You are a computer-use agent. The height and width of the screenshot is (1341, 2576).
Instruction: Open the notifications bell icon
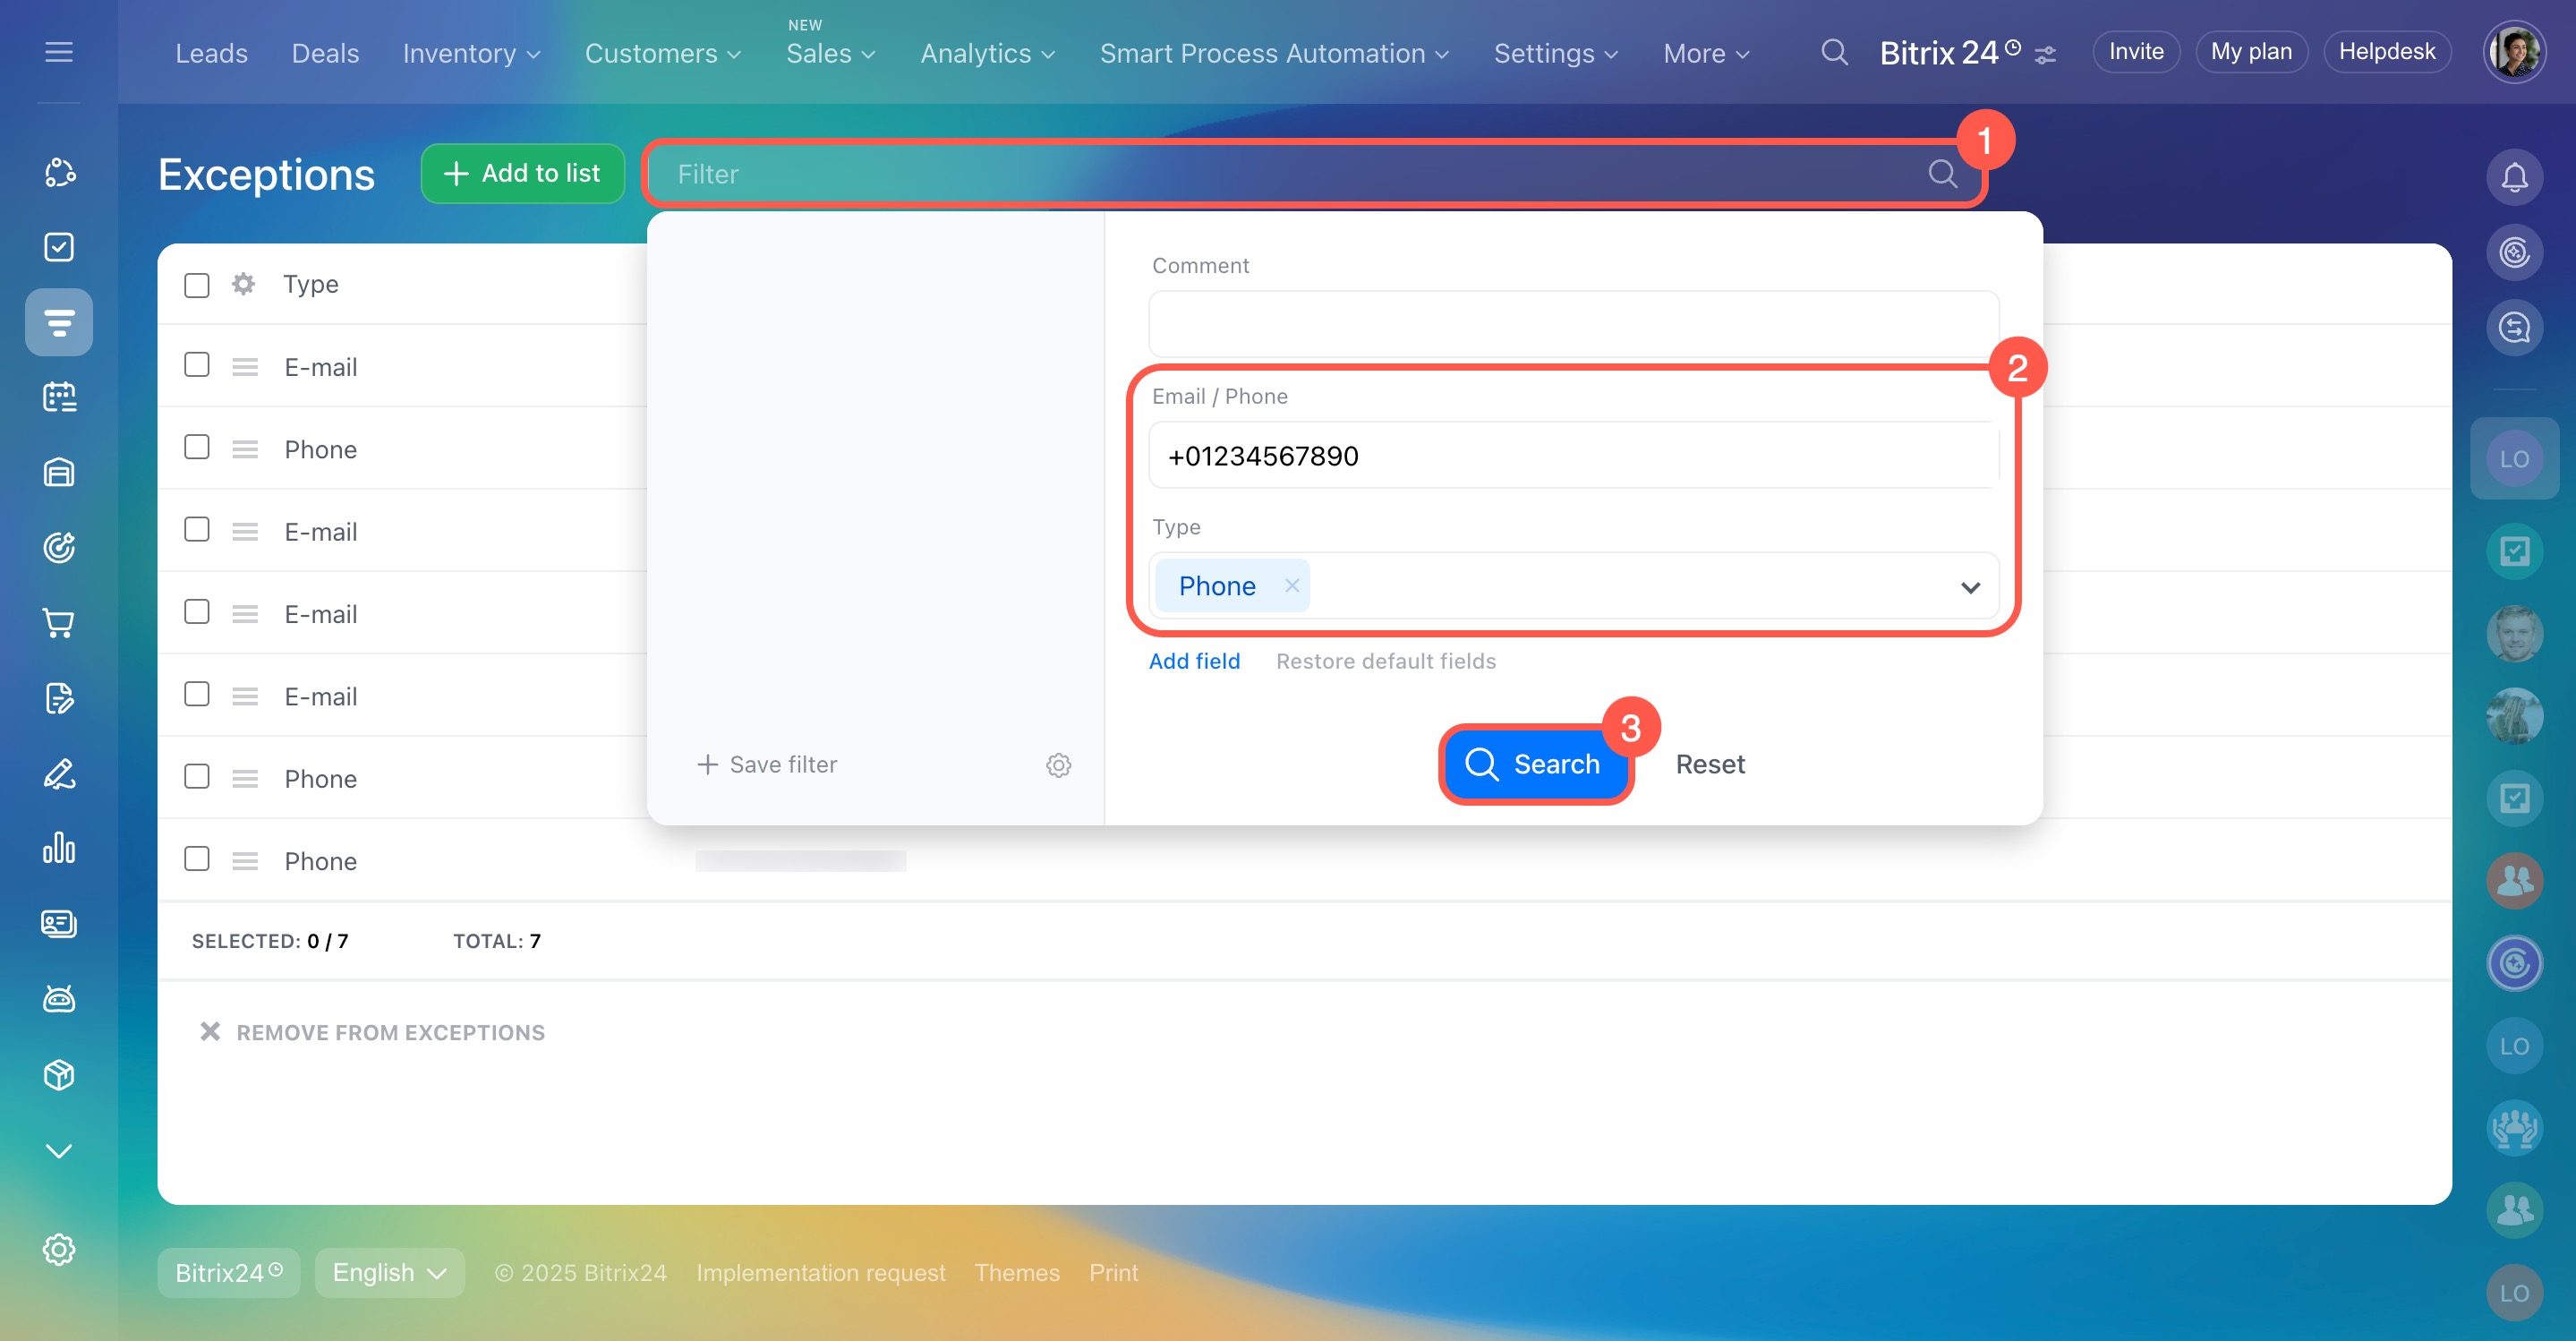click(x=2513, y=177)
